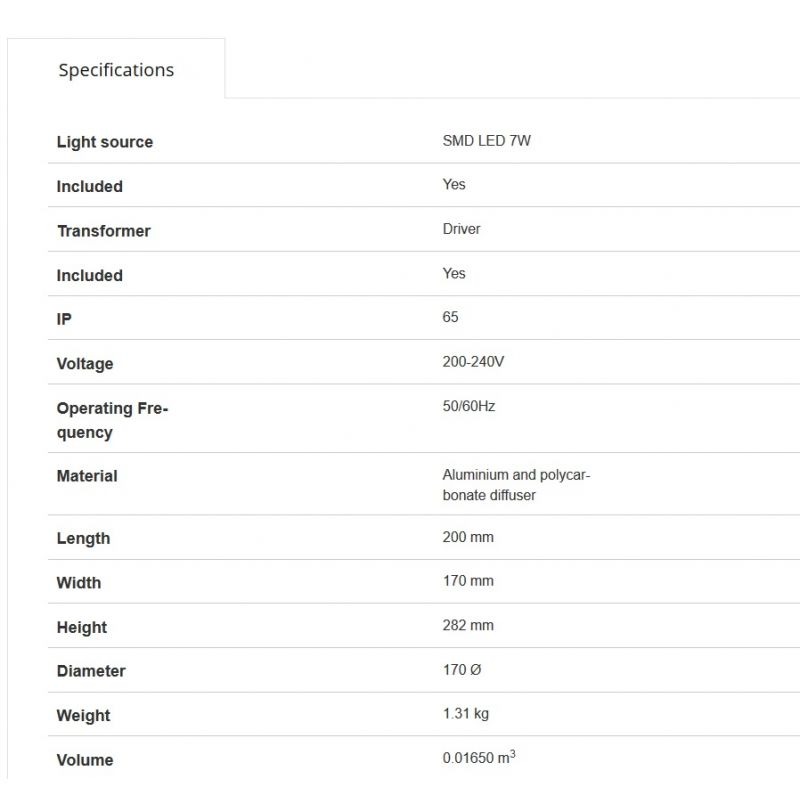Click the Driver value text
This screenshot has height=800, width=800.
(x=461, y=229)
